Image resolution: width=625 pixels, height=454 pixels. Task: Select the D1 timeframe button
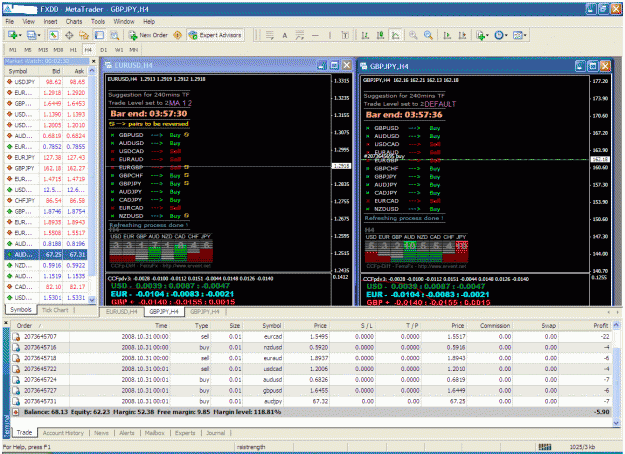coord(104,50)
